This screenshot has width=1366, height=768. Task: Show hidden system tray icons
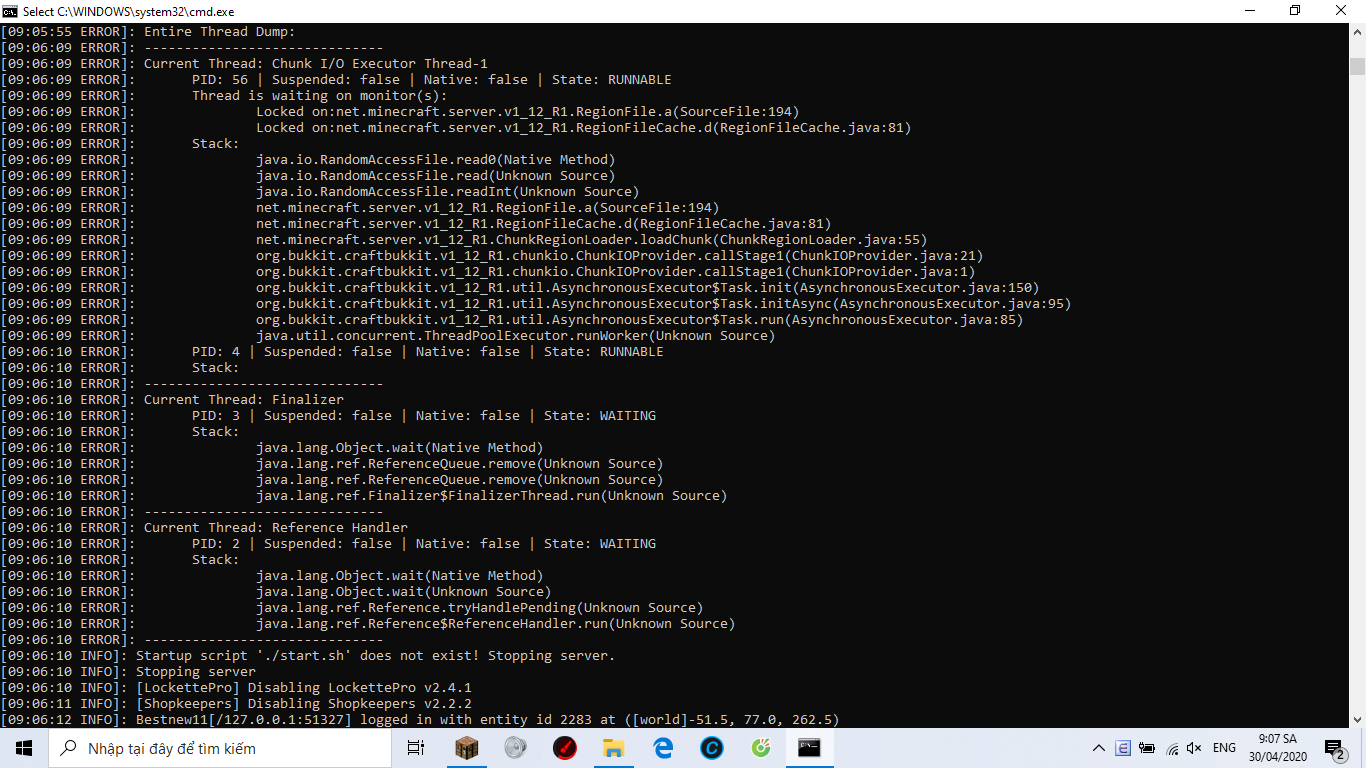tap(1099, 748)
